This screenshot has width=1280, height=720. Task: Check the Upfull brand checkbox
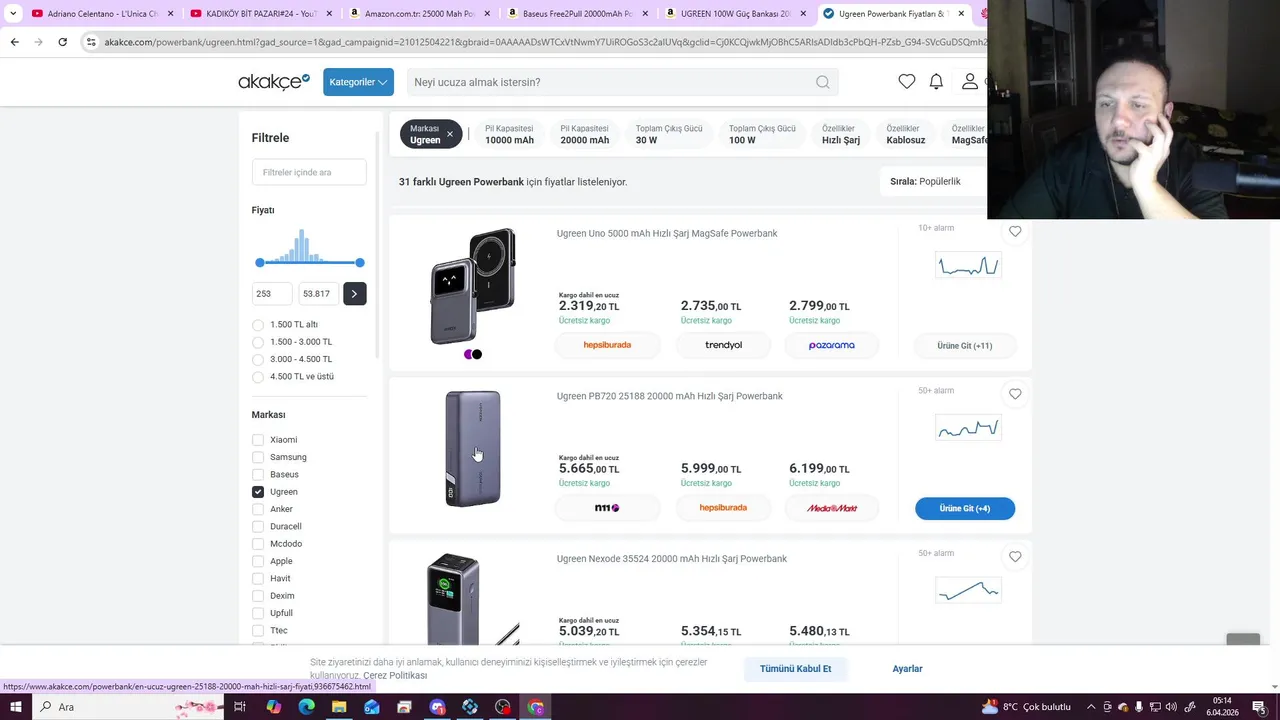click(x=258, y=613)
